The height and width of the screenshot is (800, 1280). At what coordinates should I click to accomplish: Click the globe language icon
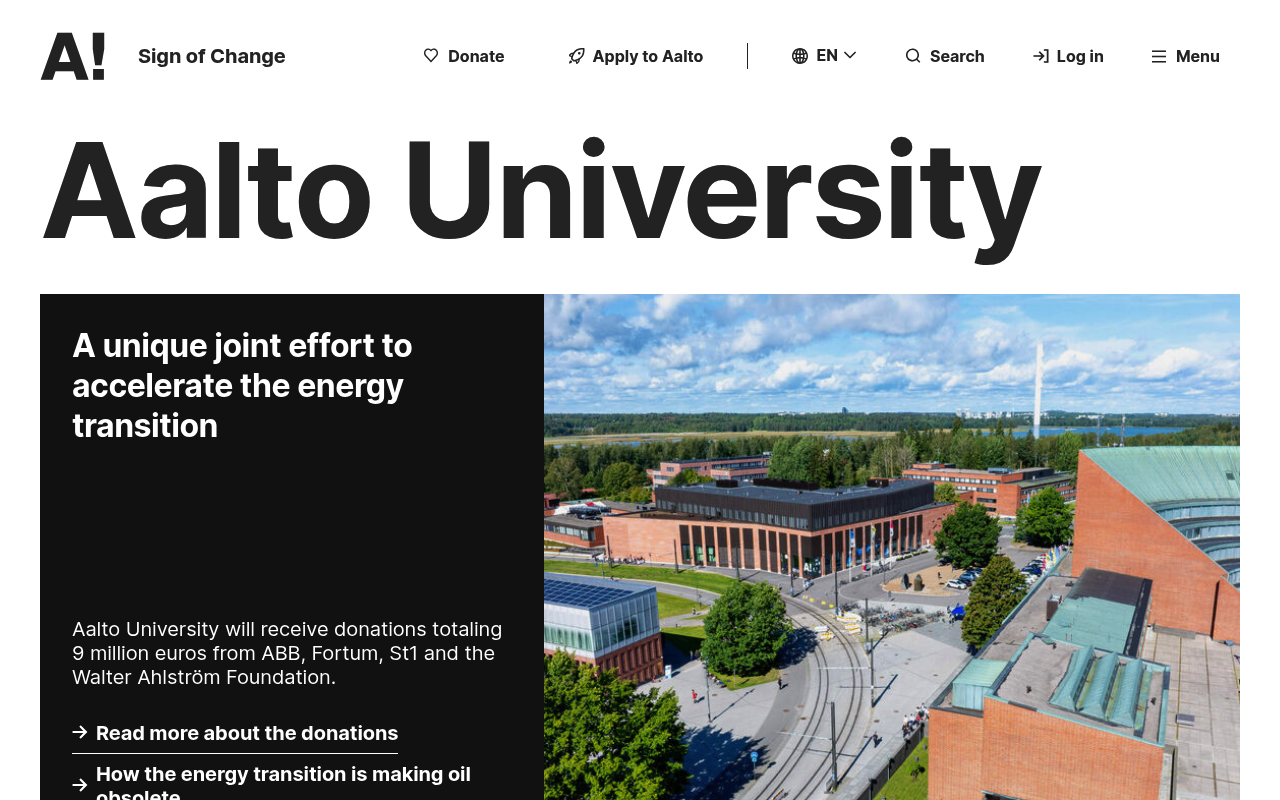[x=800, y=56]
